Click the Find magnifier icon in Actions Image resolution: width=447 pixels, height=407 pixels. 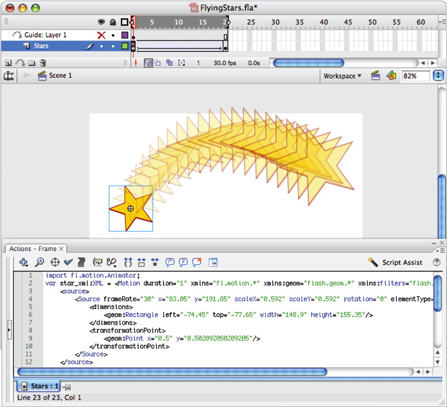pyautogui.click(x=39, y=262)
